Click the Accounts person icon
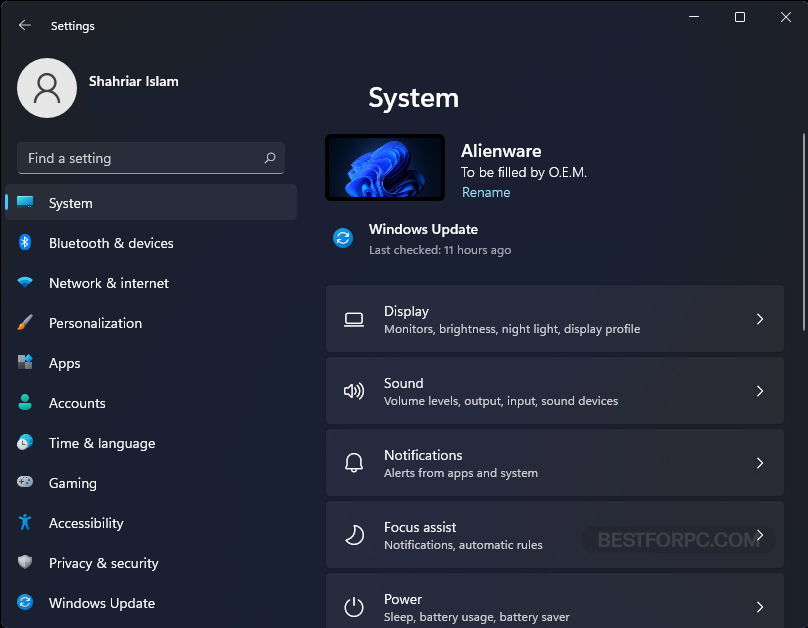808x628 pixels. pos(25,402)
